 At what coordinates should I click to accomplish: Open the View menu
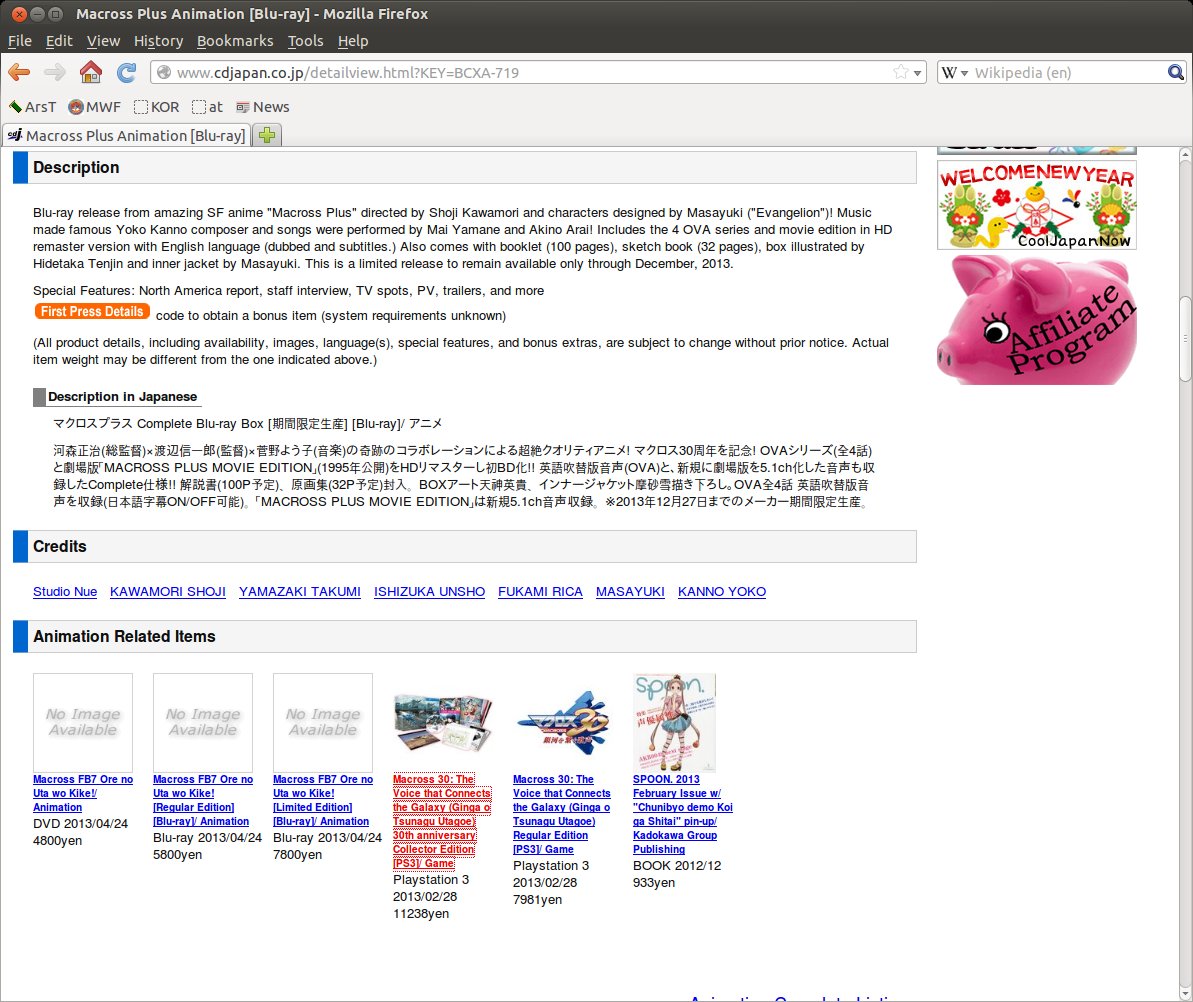tap(103, 41)
